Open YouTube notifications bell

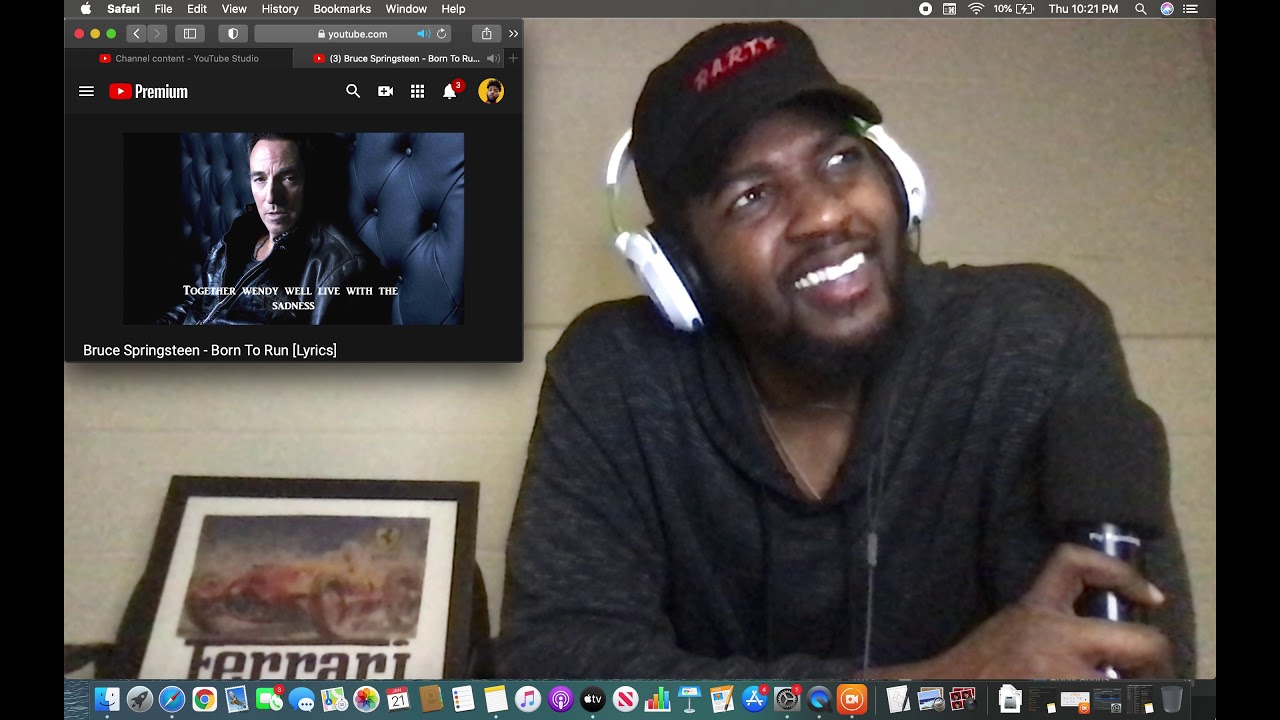pos(450,91)
